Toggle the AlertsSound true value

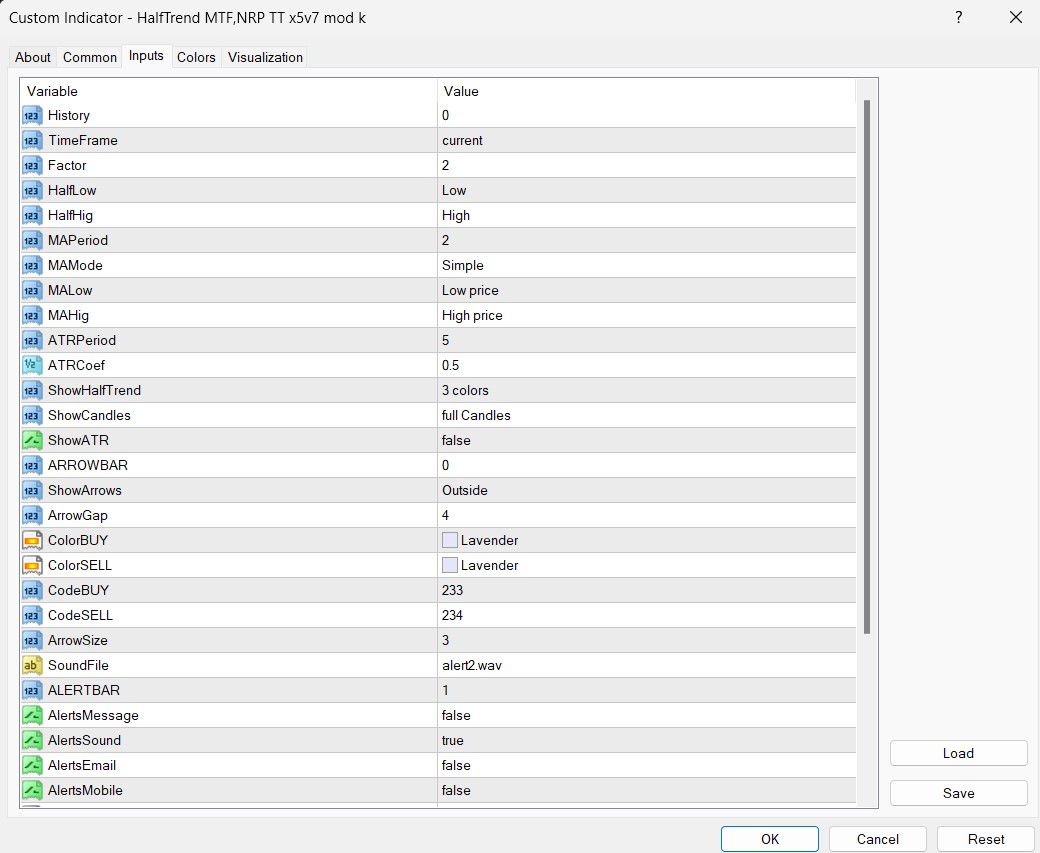point(647,740)
